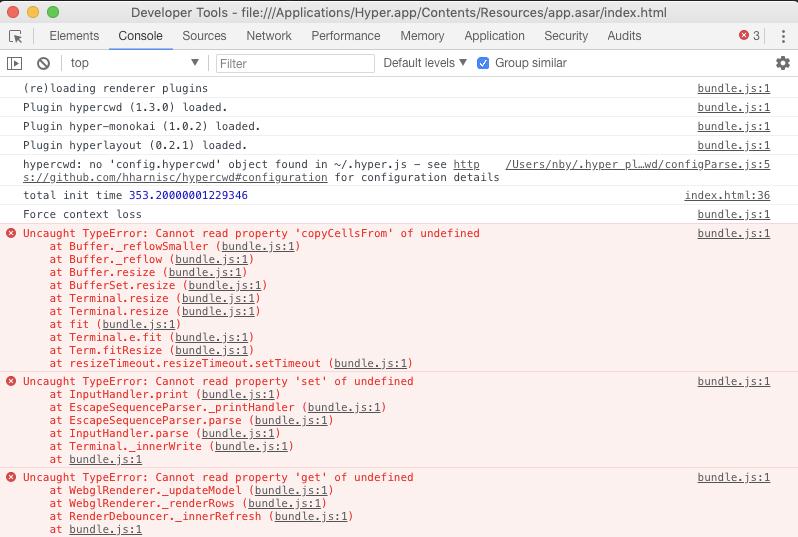Screen dimensions: 798x537
Task: Select the Console tab
Action: coord(140,36)
